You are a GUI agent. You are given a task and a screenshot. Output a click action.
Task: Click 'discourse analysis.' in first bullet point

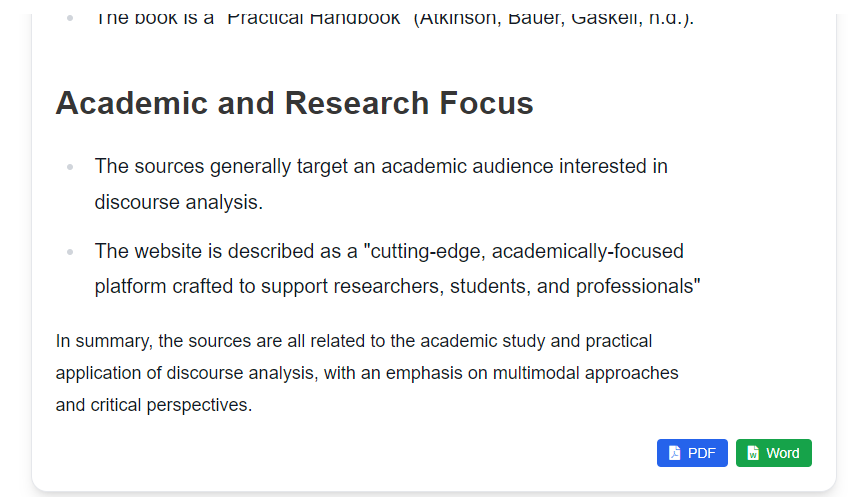(x=178, y=202)
